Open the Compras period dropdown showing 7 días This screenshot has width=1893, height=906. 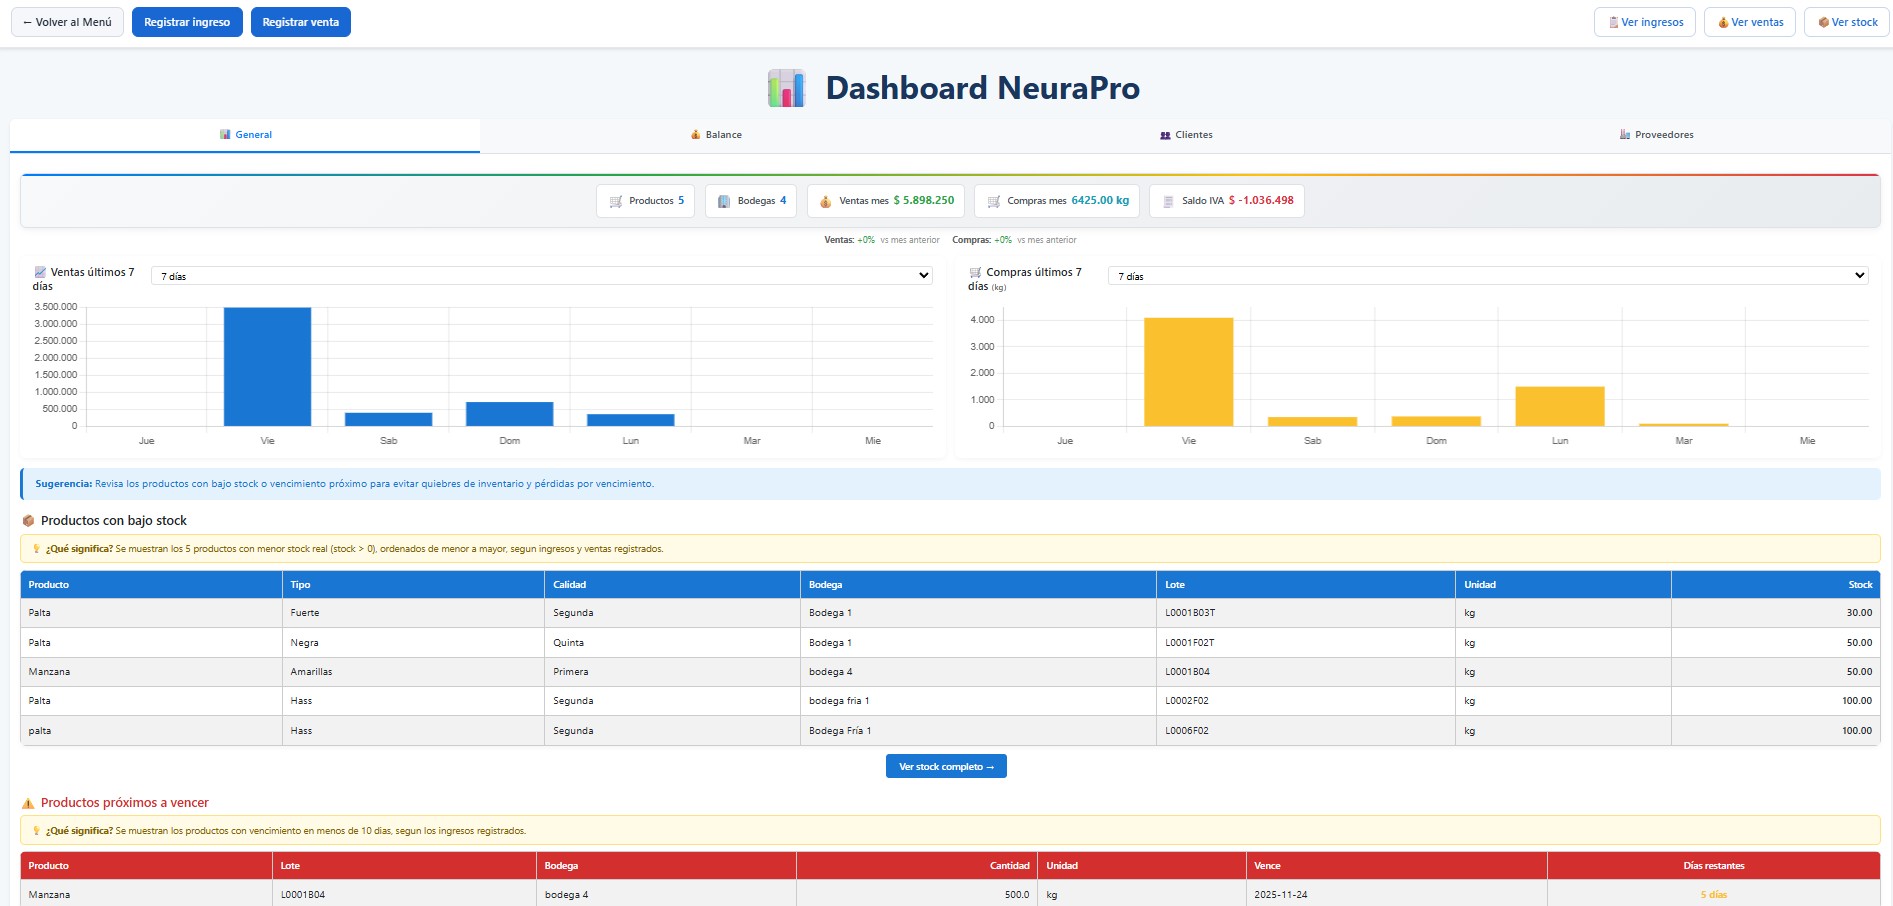tap(1489, 275)
